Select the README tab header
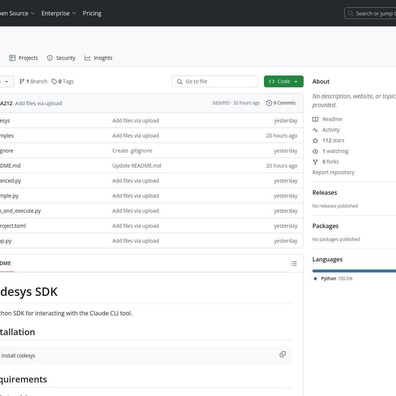Image resolution: width=396 pixels, height=396 pixels. tap(6, 263)
